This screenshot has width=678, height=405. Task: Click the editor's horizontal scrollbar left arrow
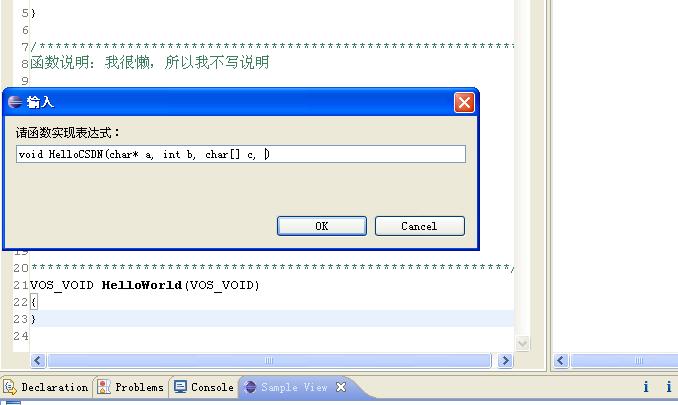(38, 360)
